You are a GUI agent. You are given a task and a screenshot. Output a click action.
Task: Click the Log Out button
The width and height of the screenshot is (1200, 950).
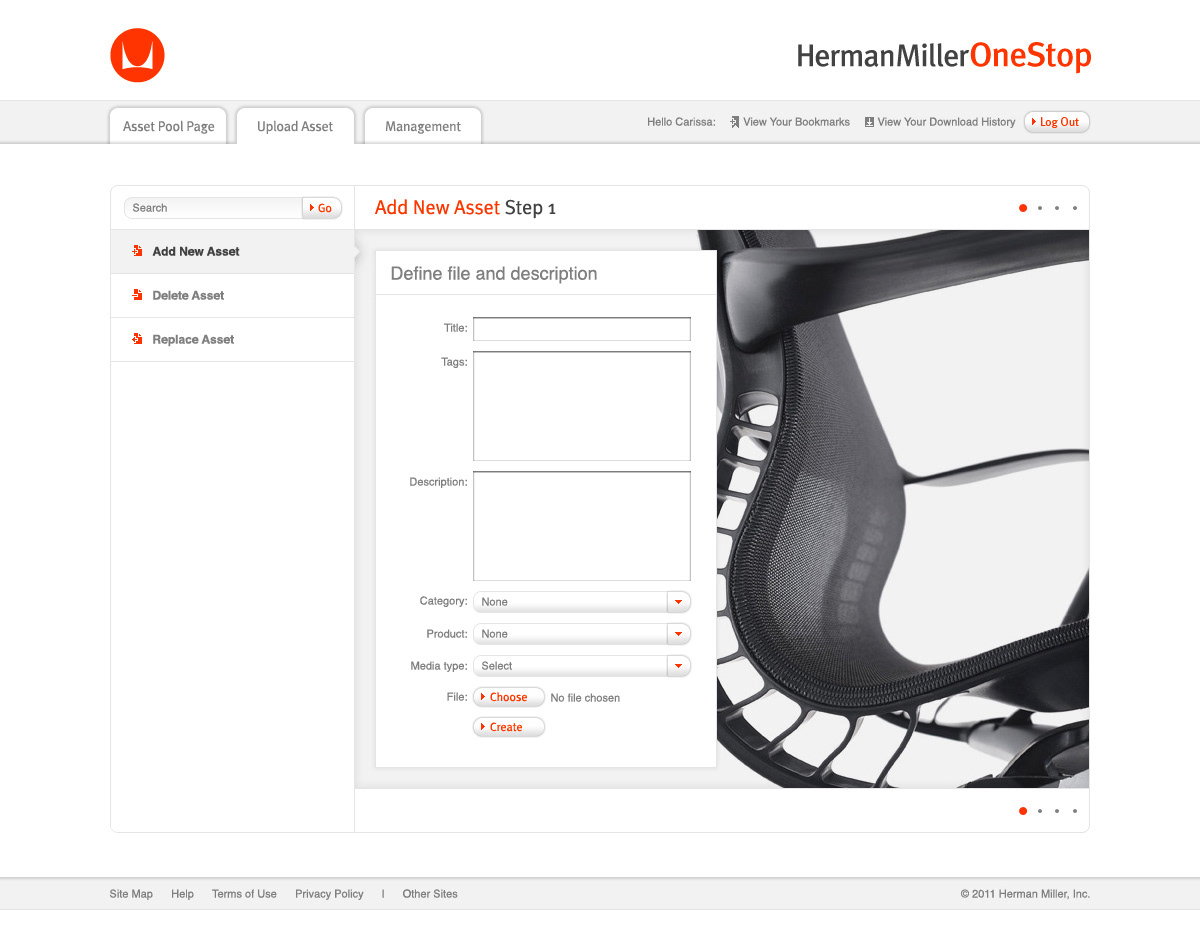[1057, 122]
